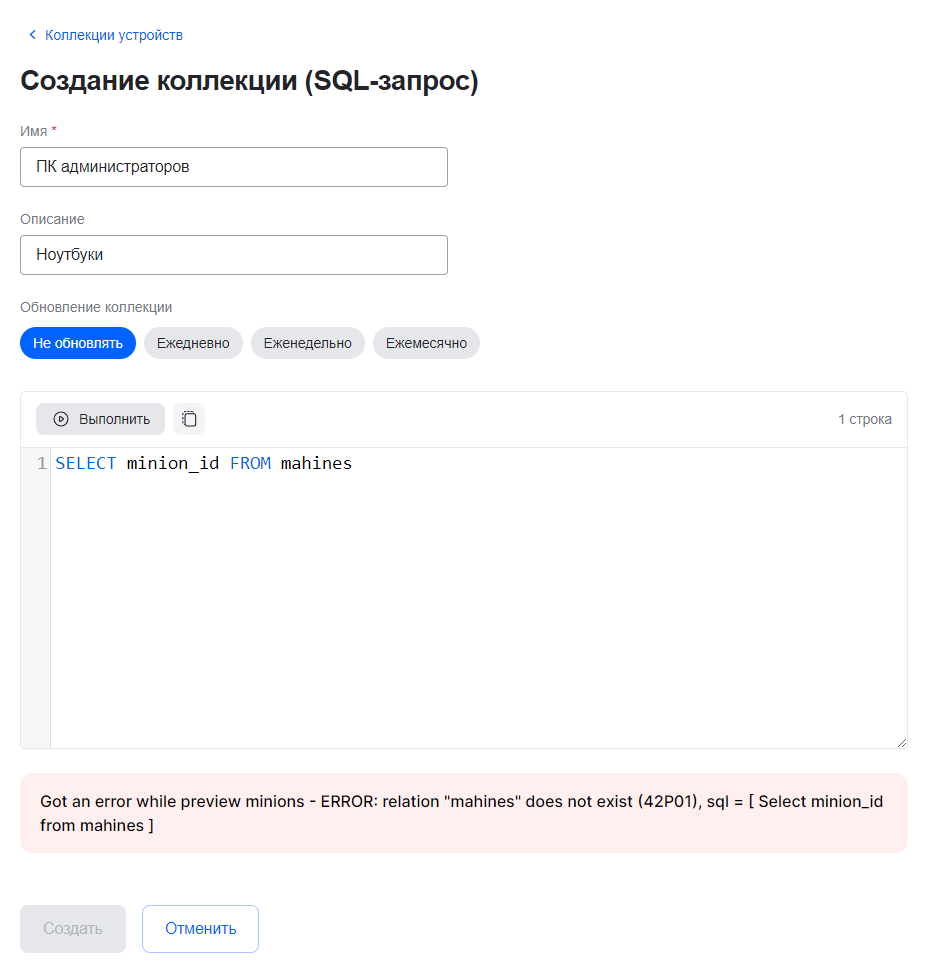The image size is (931, 971).
Task: Click the Описание field containing Ноутбуки
Action: click(234, 255)
